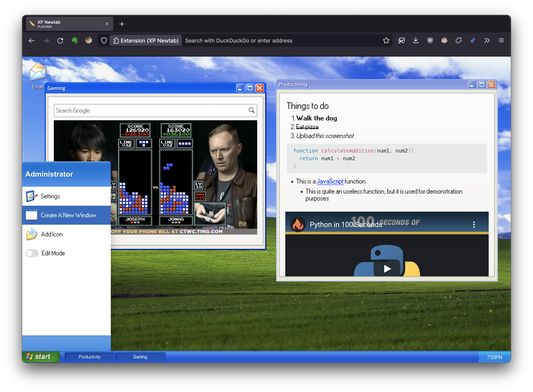
Task: Click the Fireship flame channel icon
Action: click(298, 224)
